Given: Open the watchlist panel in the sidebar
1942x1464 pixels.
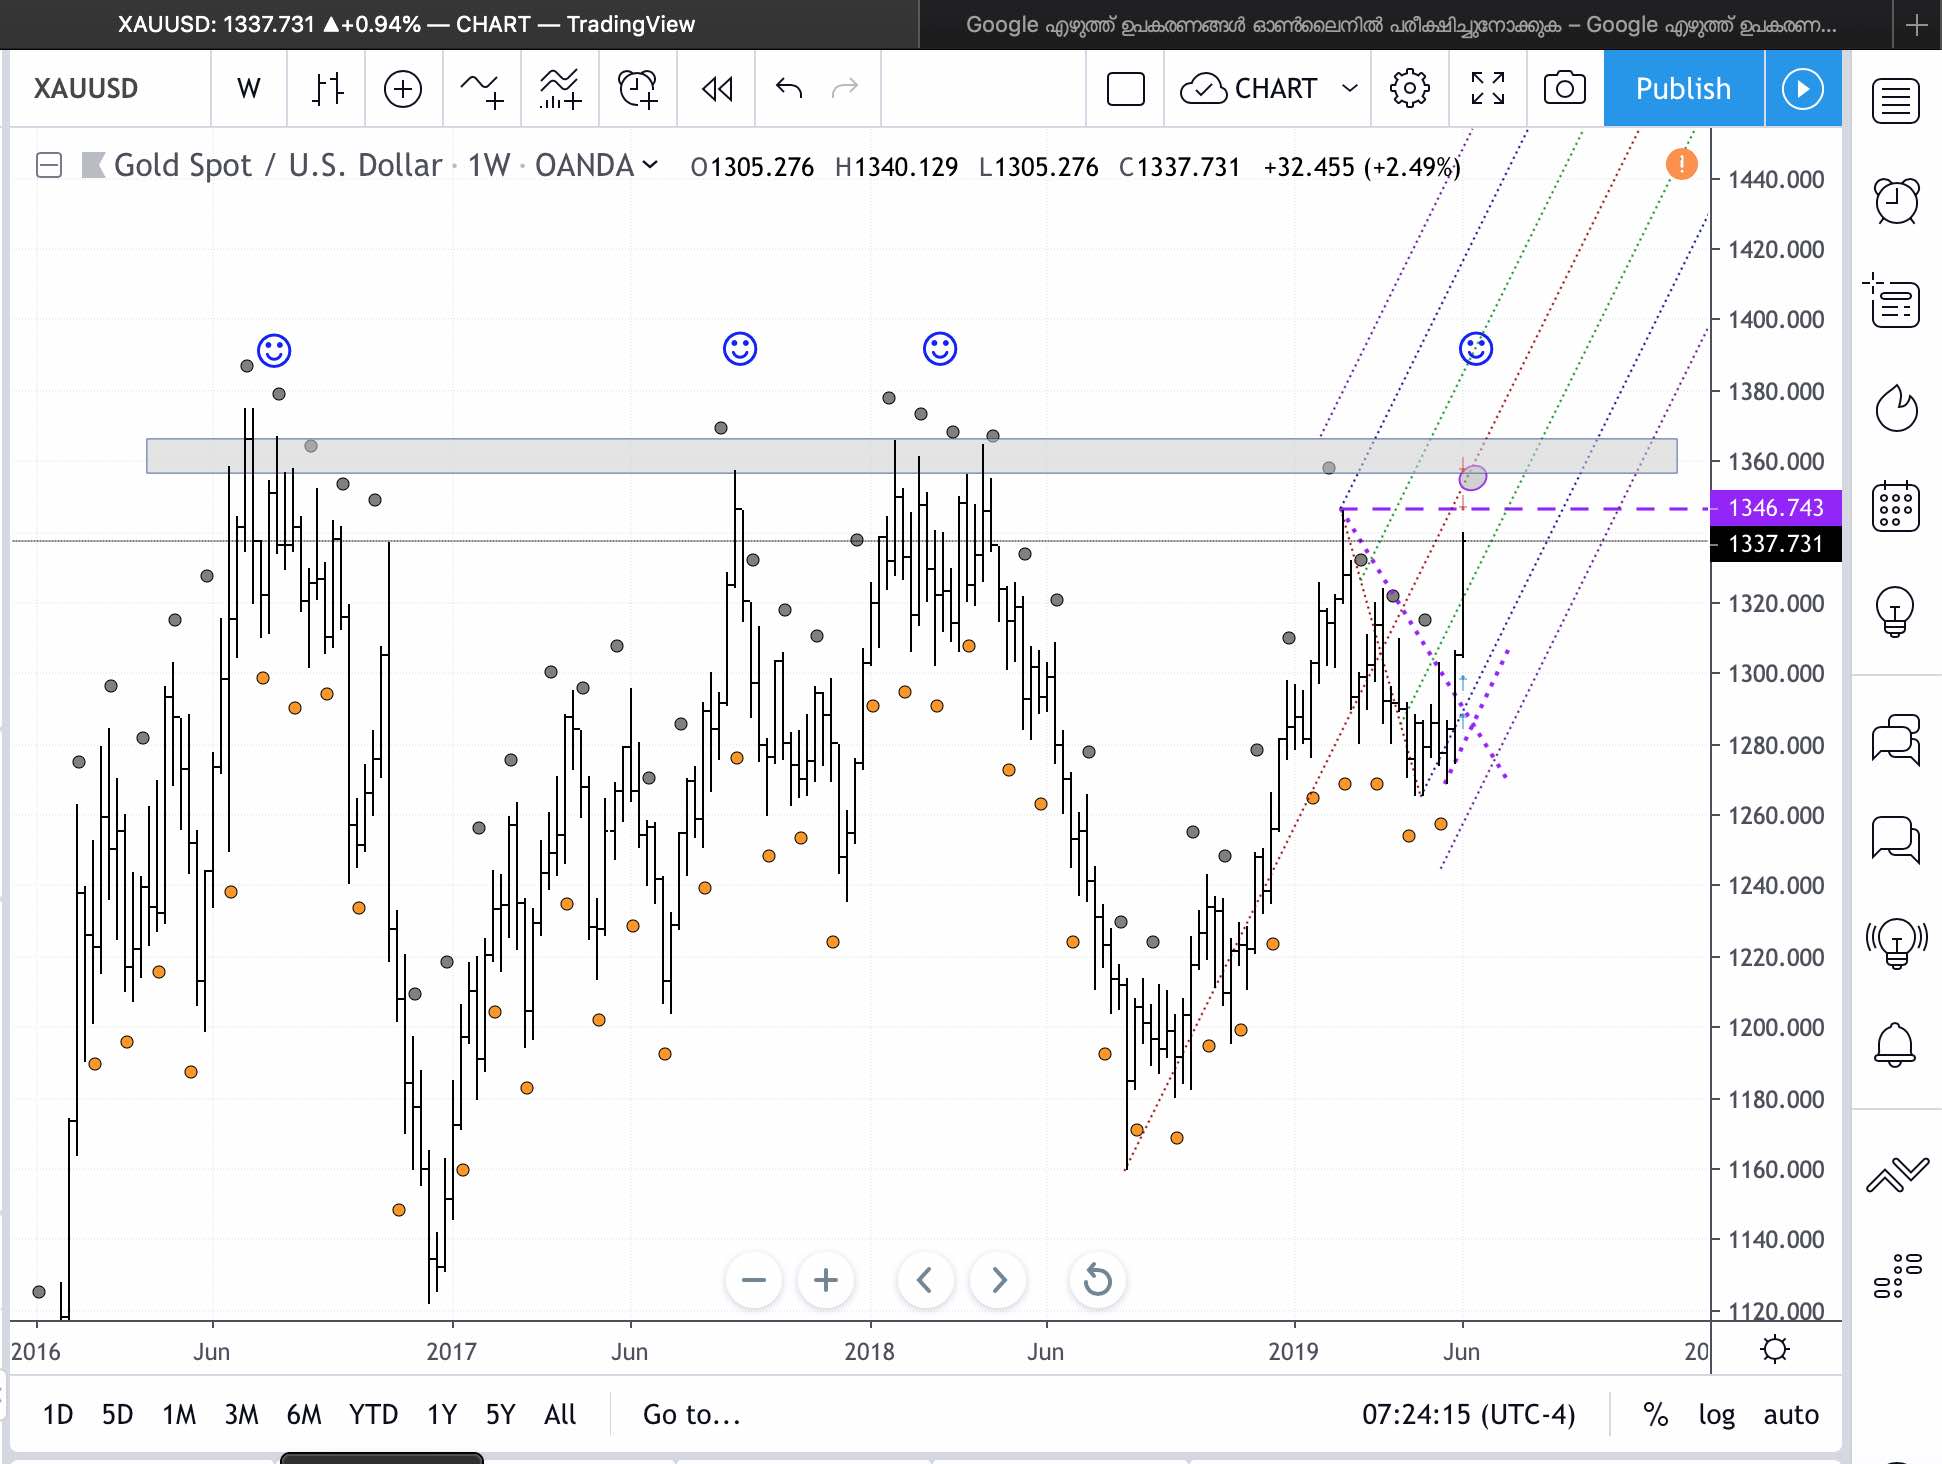Looking at the screenshot, I should [x=1897, y=100].
